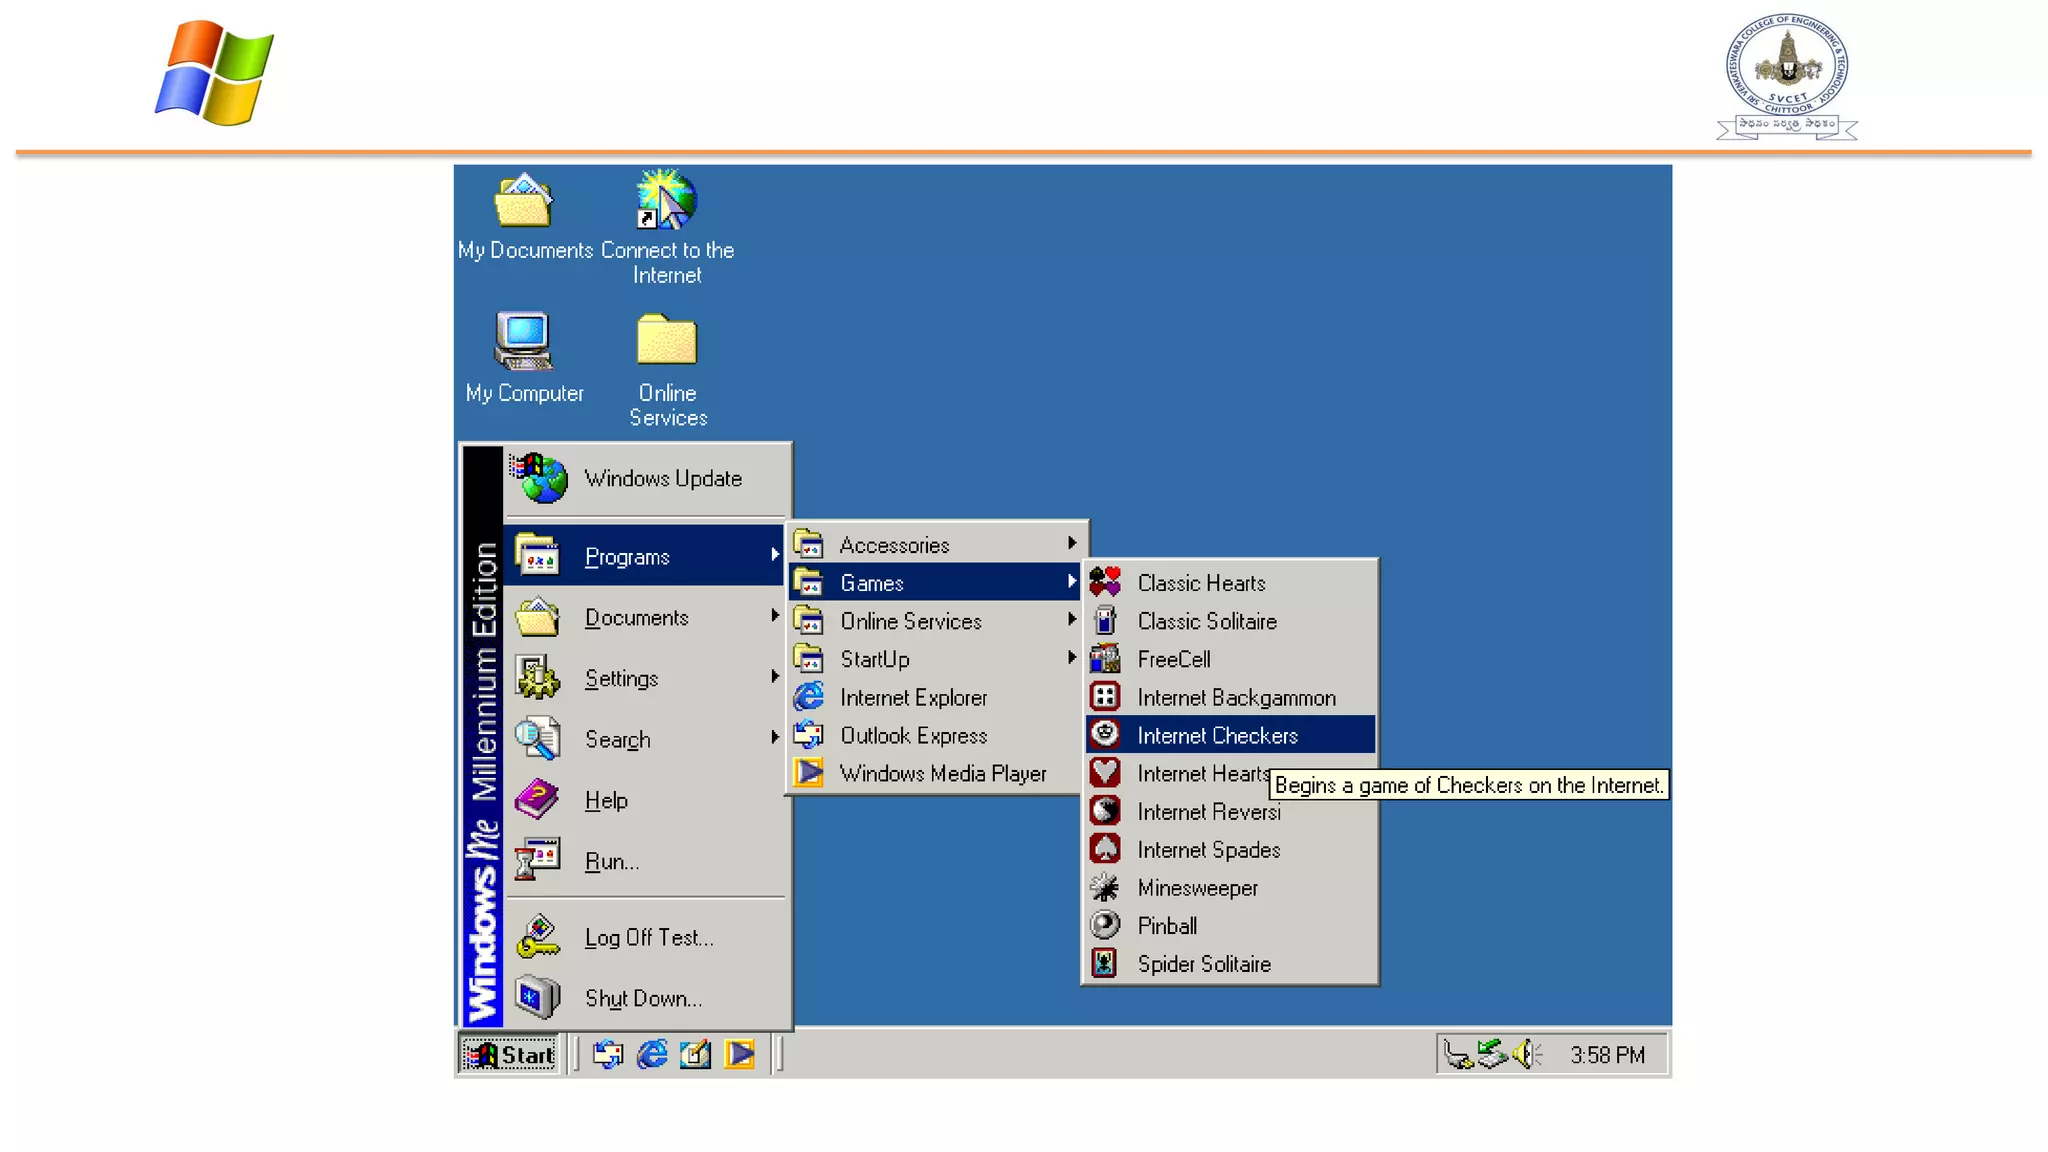This screenshot has width=2048, height=1152.
Task: Click Show Desktop quick launch icon
Action: tap(696, 1054)
